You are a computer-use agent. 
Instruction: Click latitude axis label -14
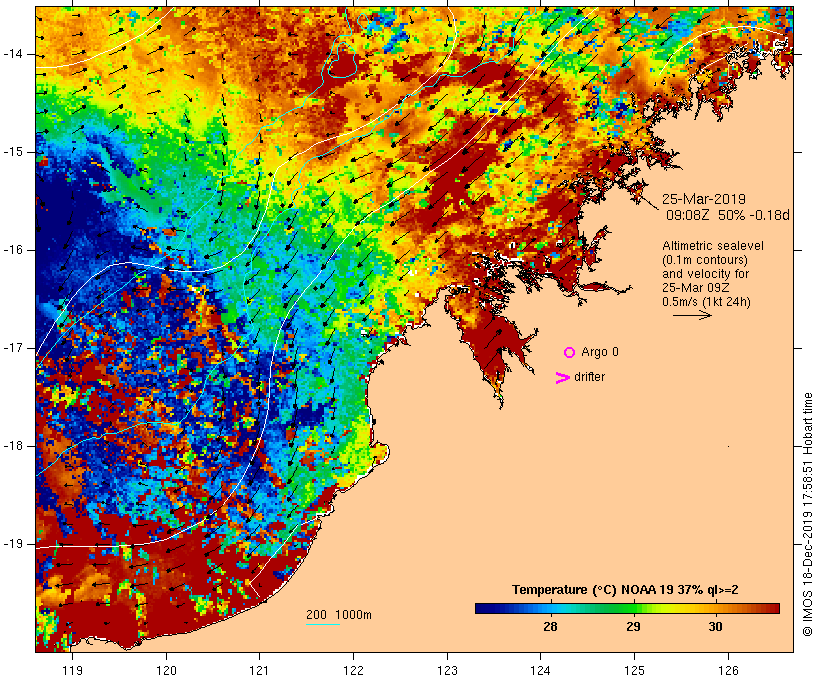[x=13, y=54]
